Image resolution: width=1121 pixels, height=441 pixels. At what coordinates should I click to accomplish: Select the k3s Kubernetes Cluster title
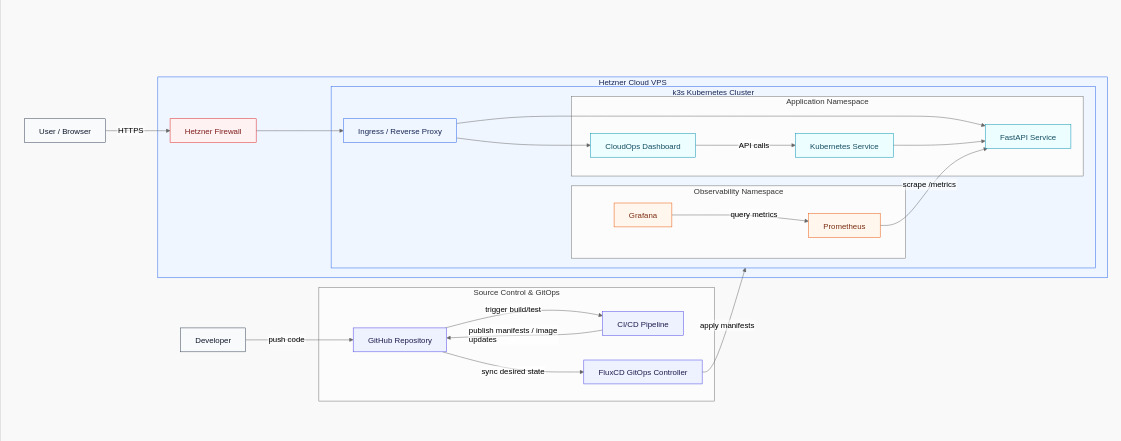coord(713,92)
